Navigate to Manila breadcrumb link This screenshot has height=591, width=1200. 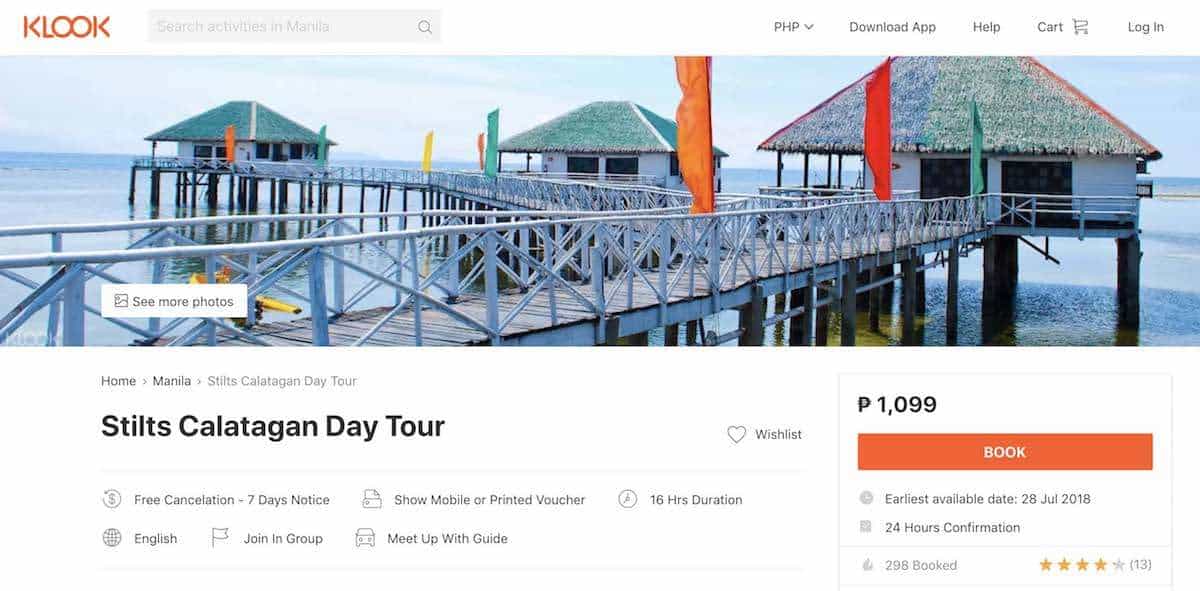click(x=171, y=381)
